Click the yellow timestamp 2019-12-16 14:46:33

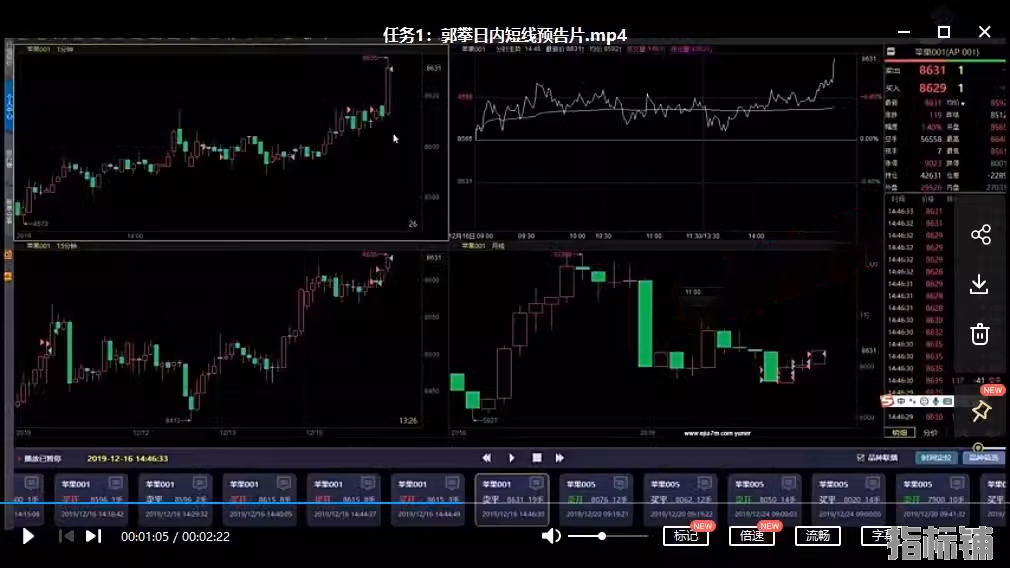(x=128, y=459)
